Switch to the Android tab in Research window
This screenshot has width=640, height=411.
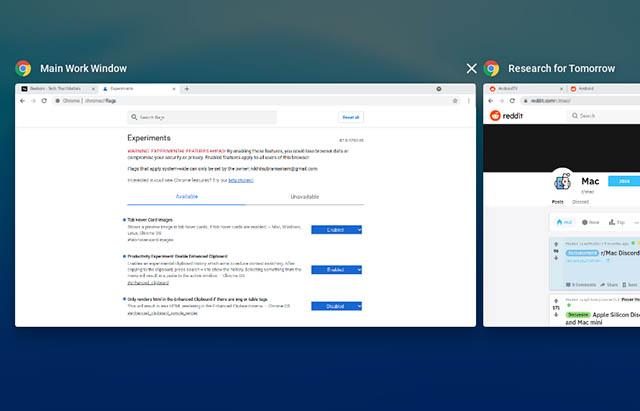[603, 89]
